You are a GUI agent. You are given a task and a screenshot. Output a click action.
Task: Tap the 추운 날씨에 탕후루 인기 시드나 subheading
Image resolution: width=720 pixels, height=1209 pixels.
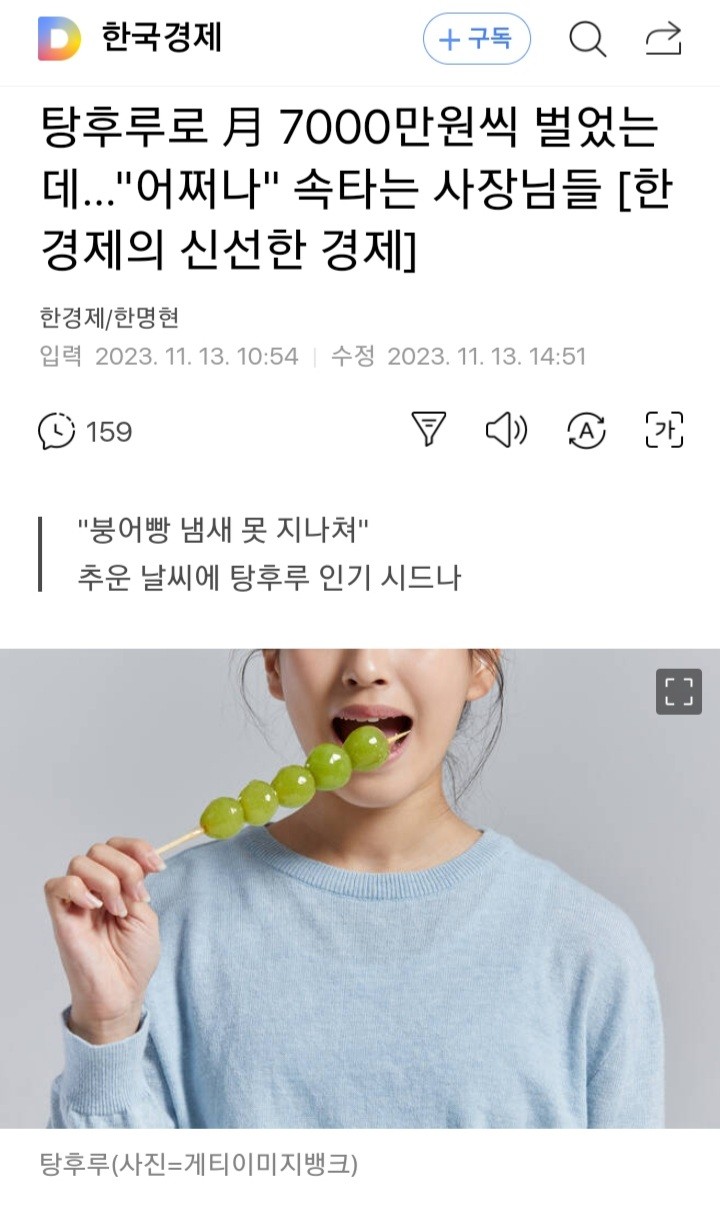pyautogui.click(x=269, y=578)
